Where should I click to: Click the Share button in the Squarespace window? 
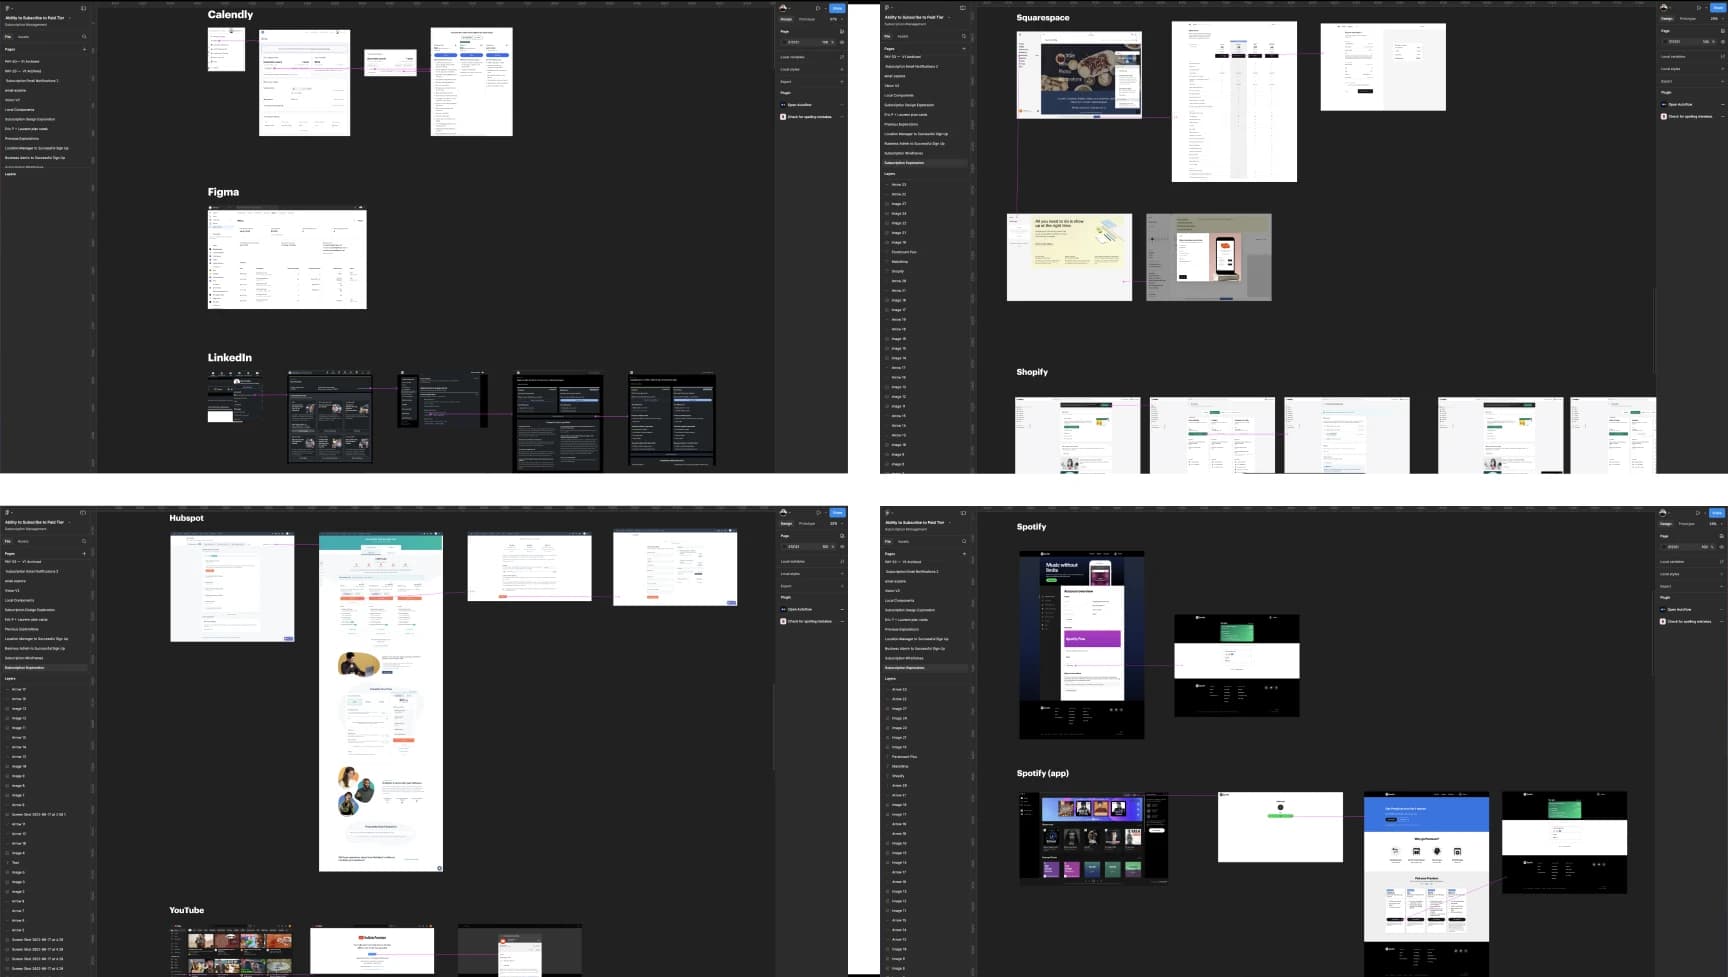tap(1717, 8)
